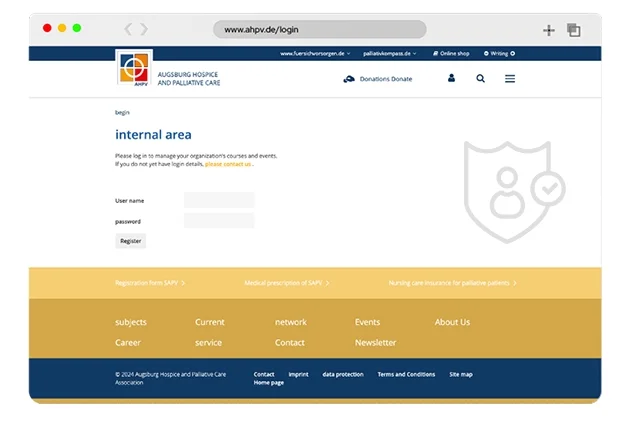The height and width of the screenshot is (429, 628).
Task: Click Imprint footer link
Action: coord(298,374)
